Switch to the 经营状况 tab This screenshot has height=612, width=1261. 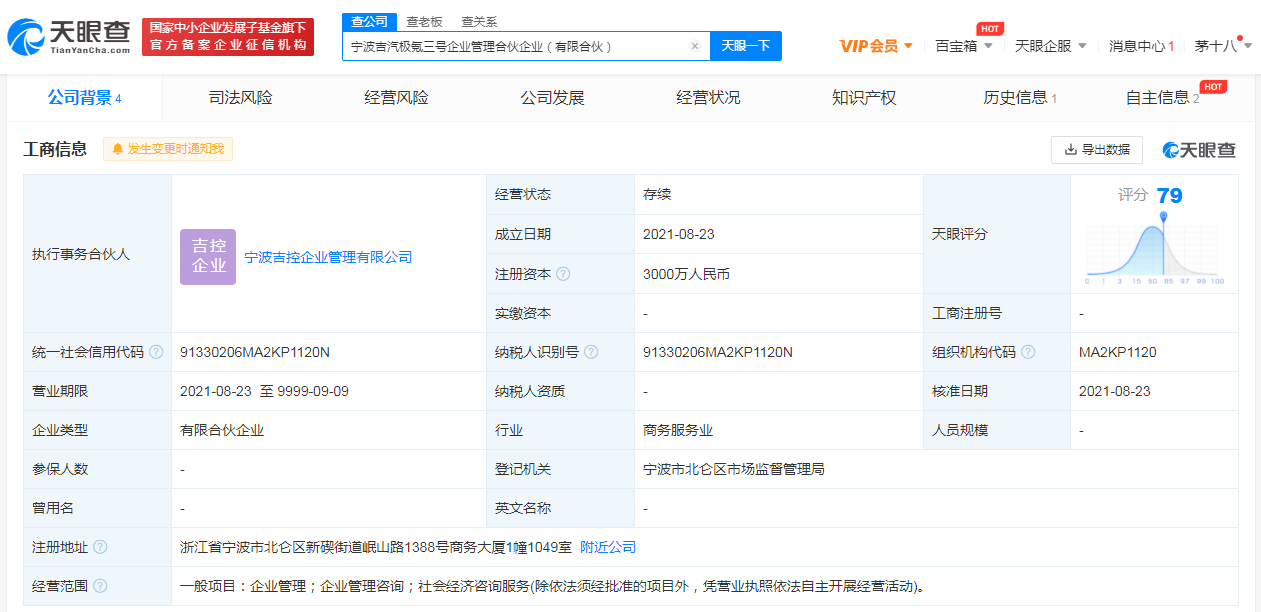click(x=708, y=98)
